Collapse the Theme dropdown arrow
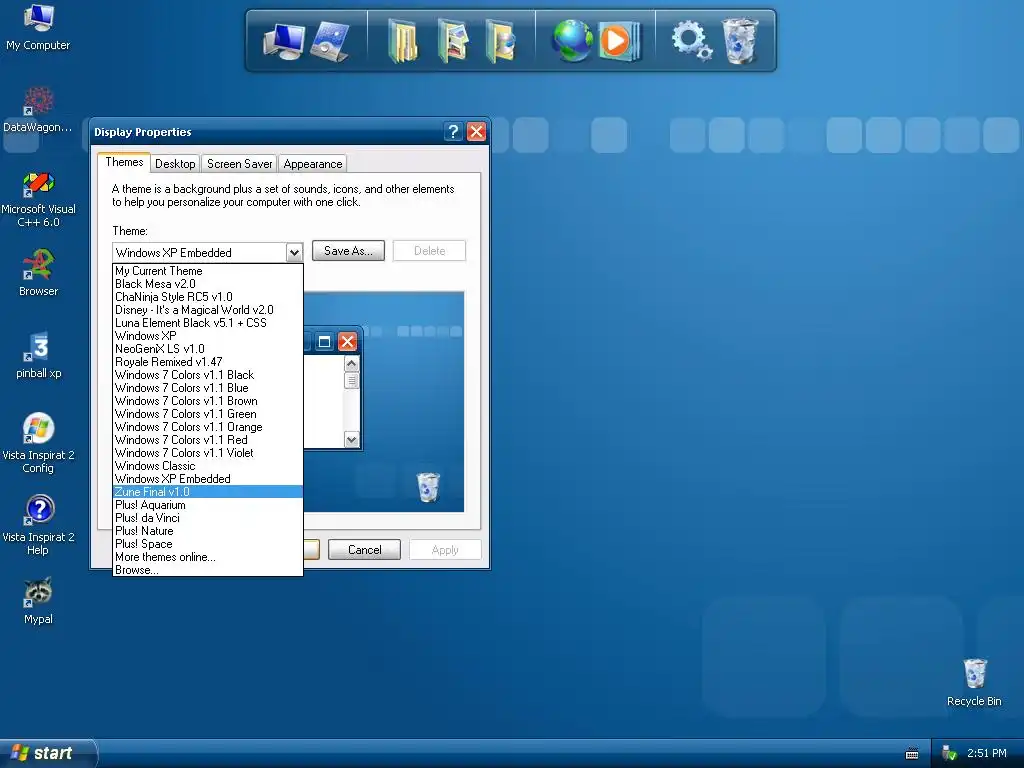 tap(294, 252)
